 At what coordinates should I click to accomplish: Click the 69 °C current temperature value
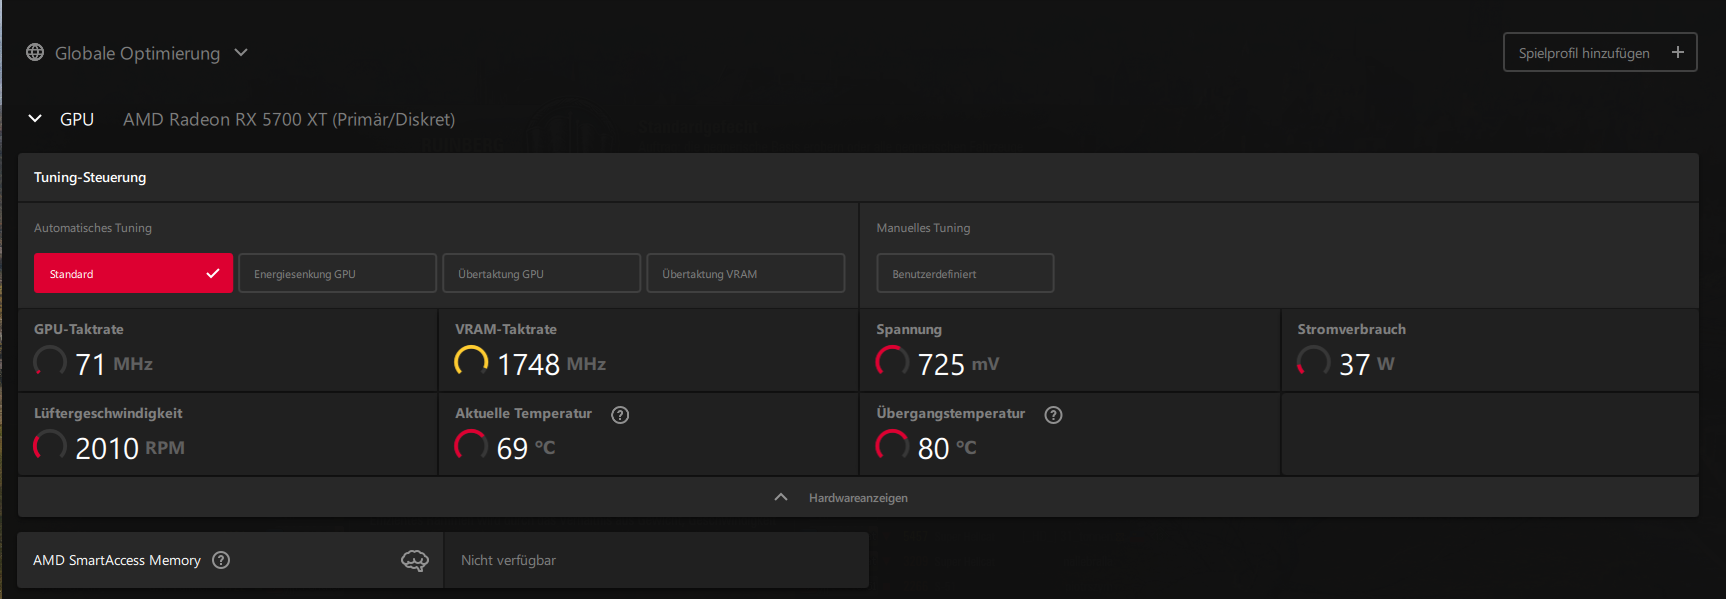click(526, 448)
